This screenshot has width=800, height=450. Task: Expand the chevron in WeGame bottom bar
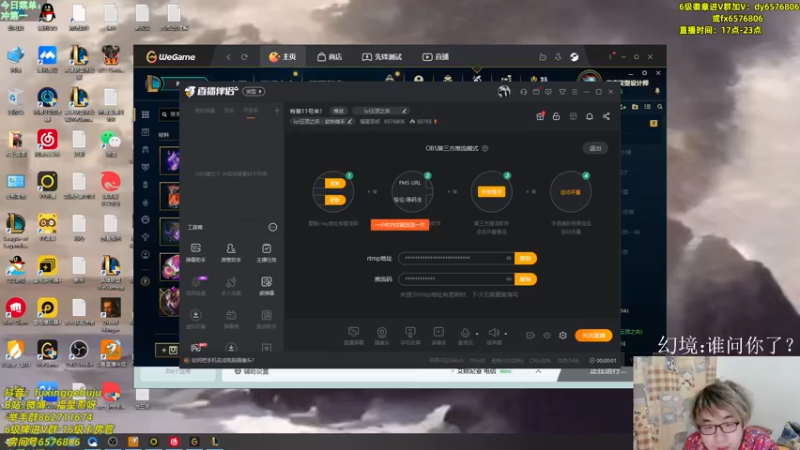tap(538, 371)
